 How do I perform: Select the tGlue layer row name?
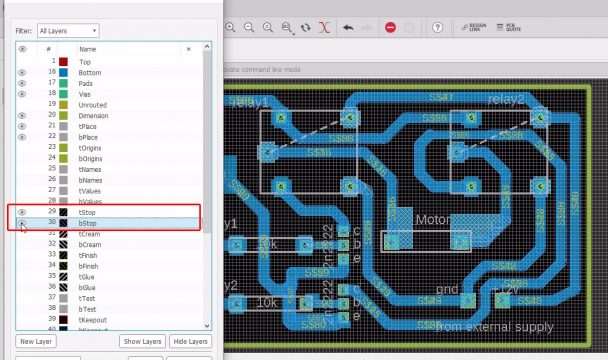click(86, 277)
